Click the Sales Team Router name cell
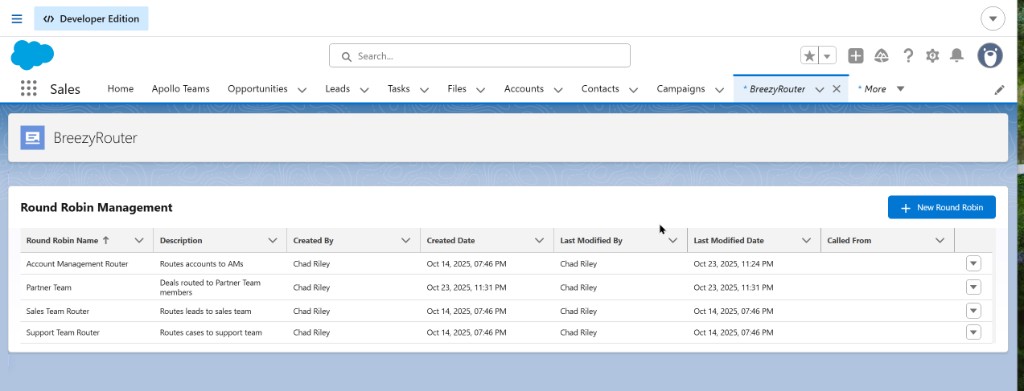The height and width of the screenshot is (391, 1024). pyautogui.click(x=57, y=311)
